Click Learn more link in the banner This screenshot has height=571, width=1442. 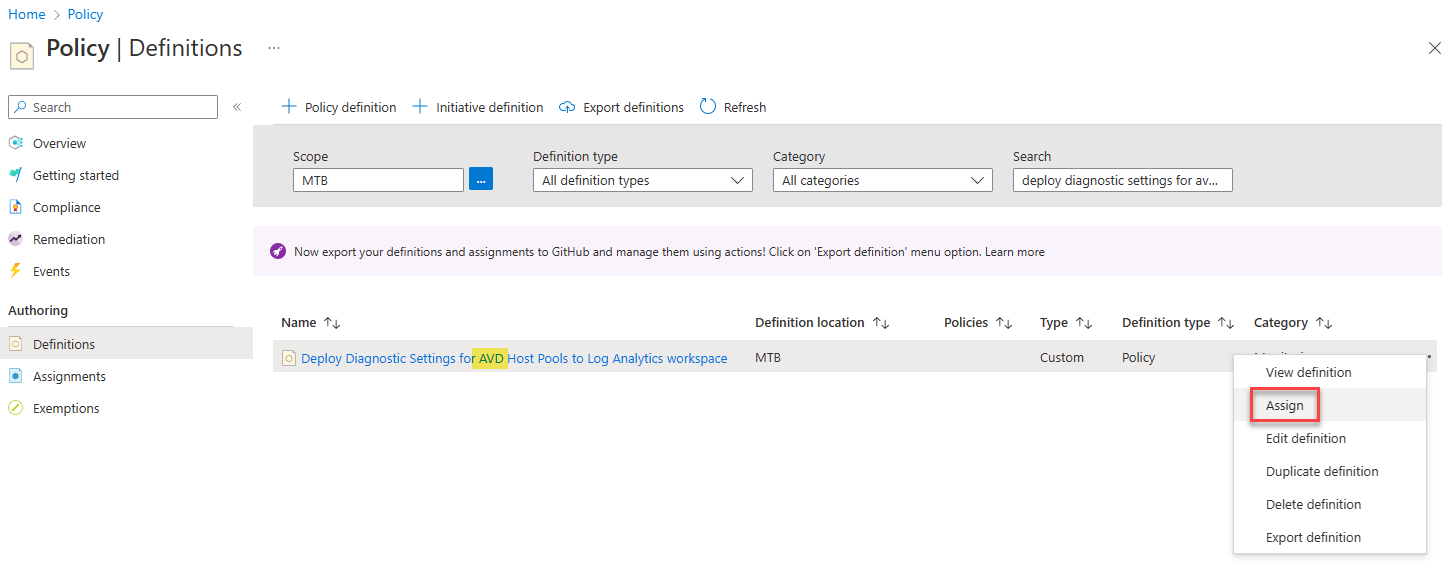(x=1015, y=252)
